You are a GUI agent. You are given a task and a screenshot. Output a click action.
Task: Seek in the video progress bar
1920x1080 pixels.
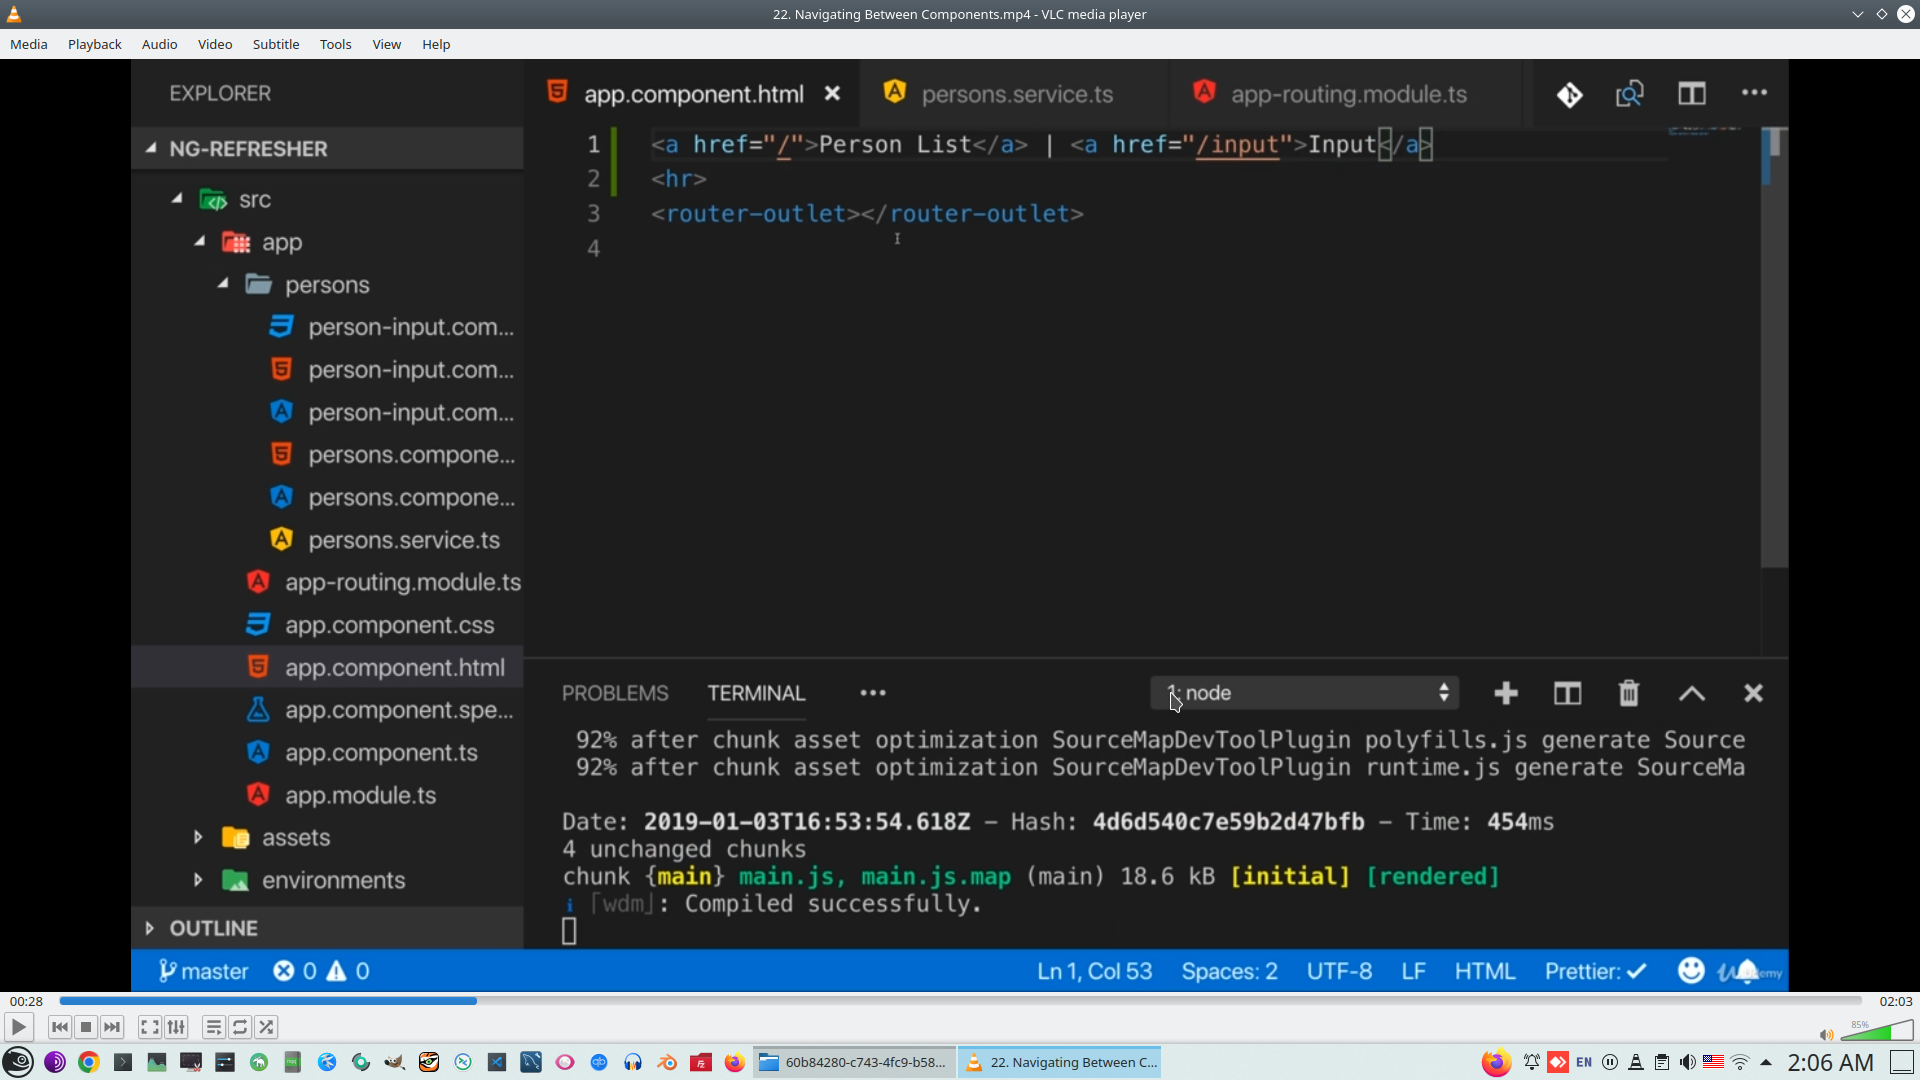point(960,1001)
